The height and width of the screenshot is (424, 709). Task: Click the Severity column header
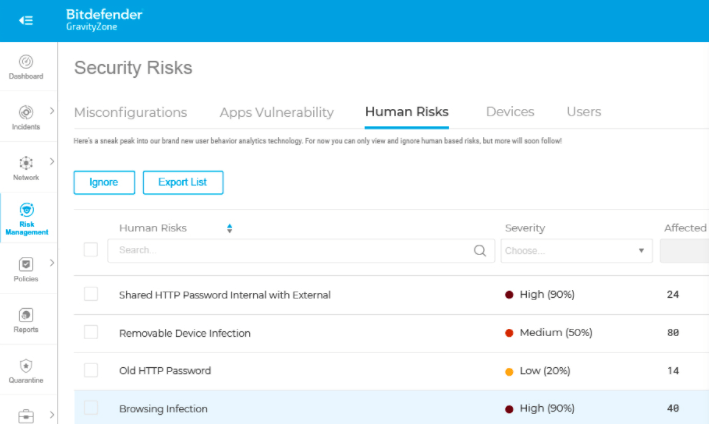[525, 228]
